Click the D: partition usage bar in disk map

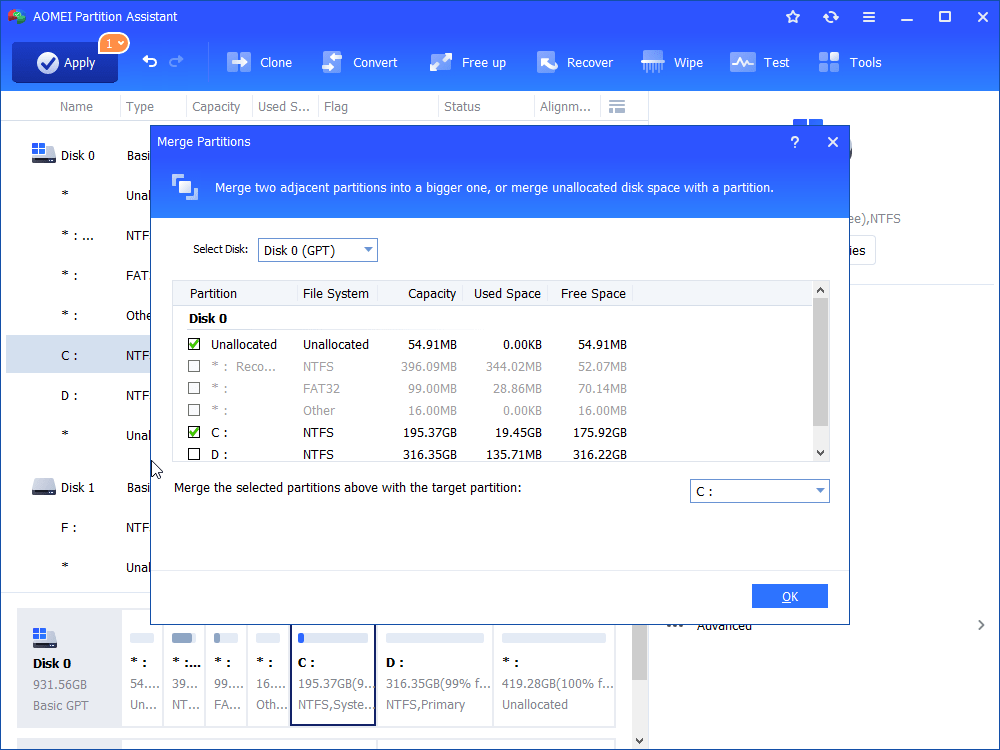tap(435, 638)
